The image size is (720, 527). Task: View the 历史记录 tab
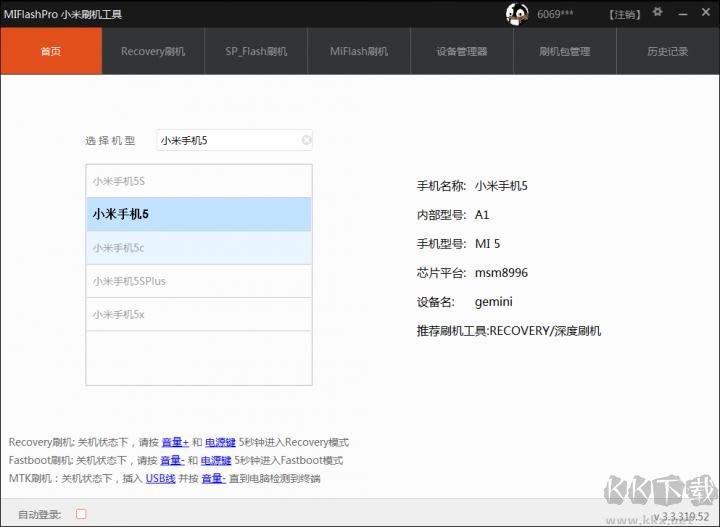668,51
